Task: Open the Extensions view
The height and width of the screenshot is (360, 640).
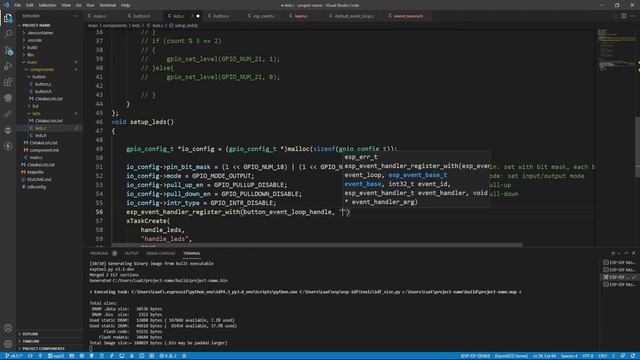Action: pos(8,82)
